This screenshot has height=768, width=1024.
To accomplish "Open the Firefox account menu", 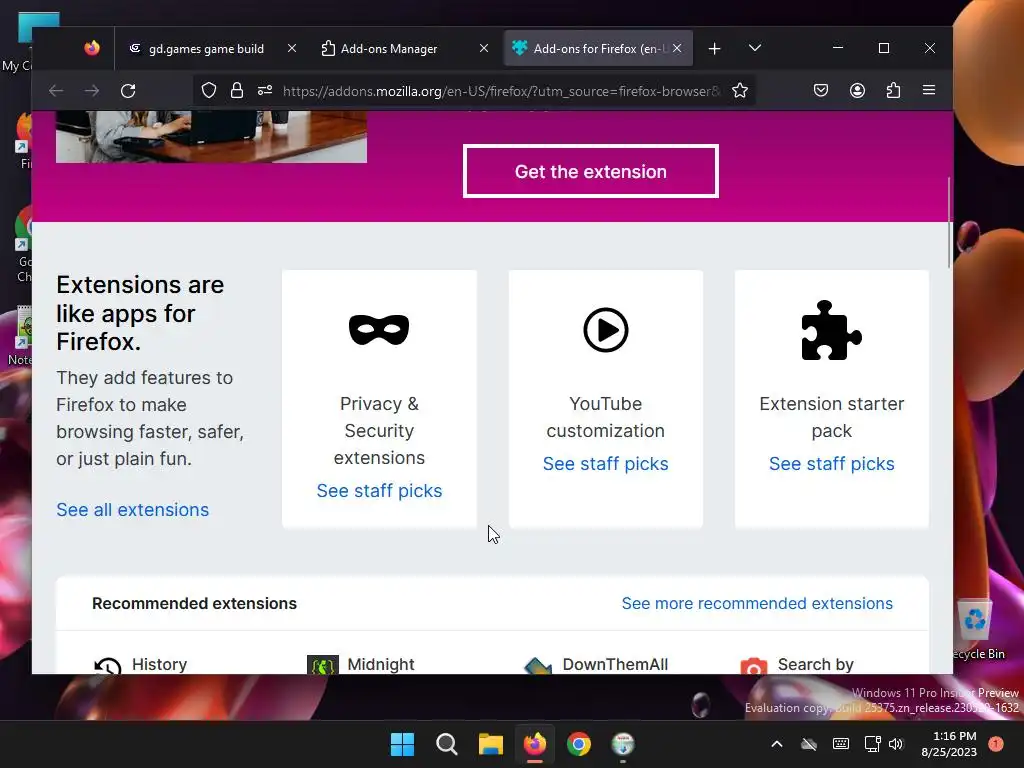I will tap(857, 91).
